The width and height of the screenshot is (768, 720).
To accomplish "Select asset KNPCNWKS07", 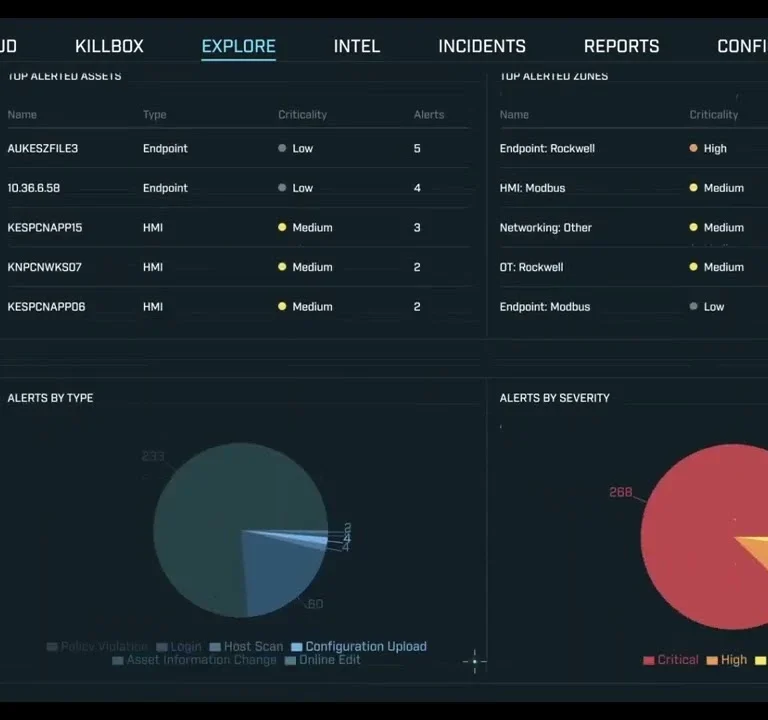I will point(44,267).
